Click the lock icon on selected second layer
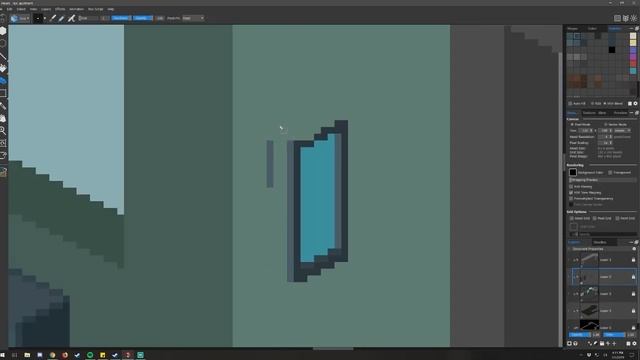 point(633,277)
